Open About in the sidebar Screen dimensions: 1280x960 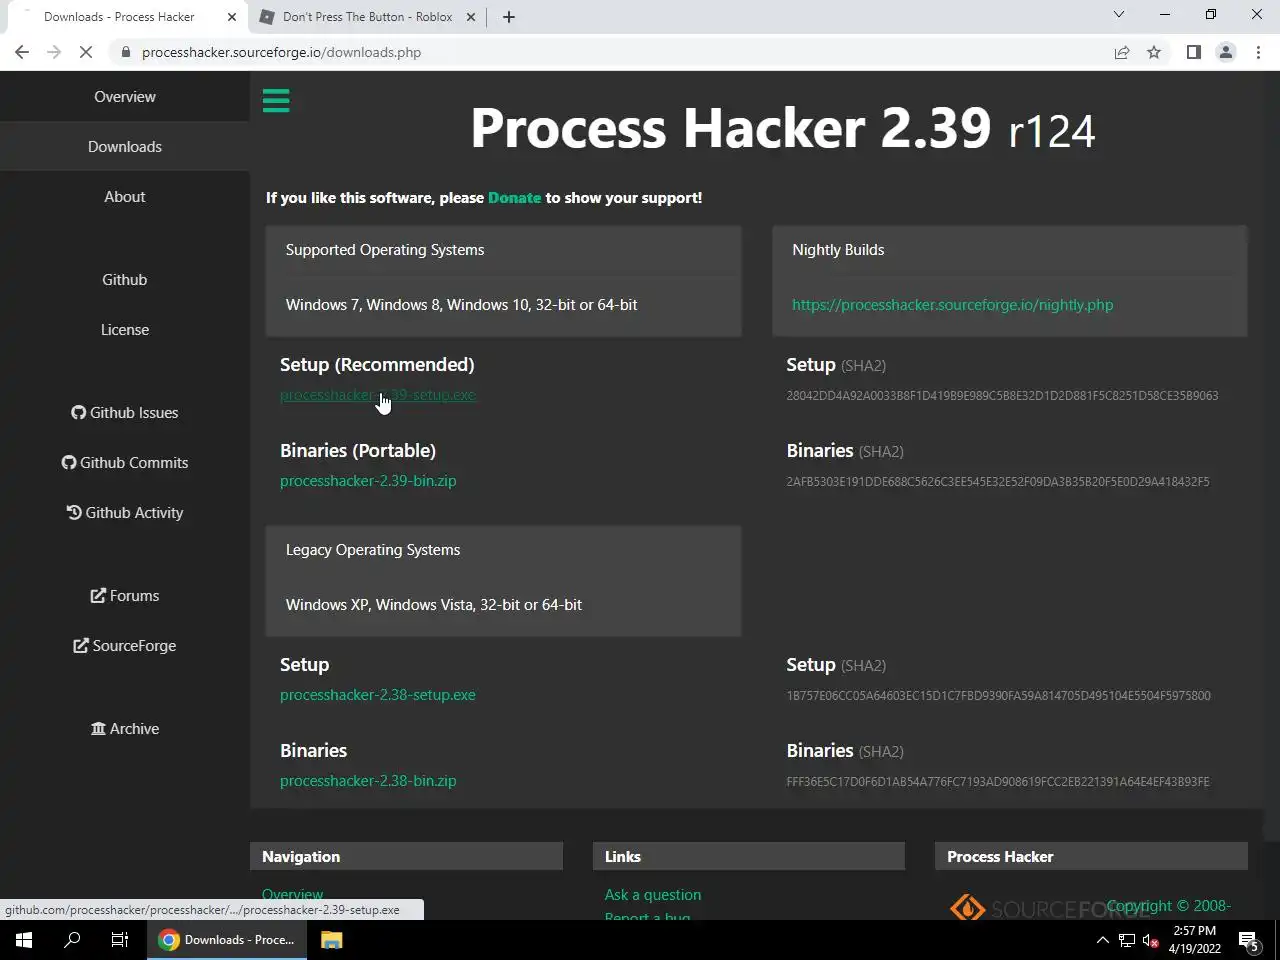125,197
